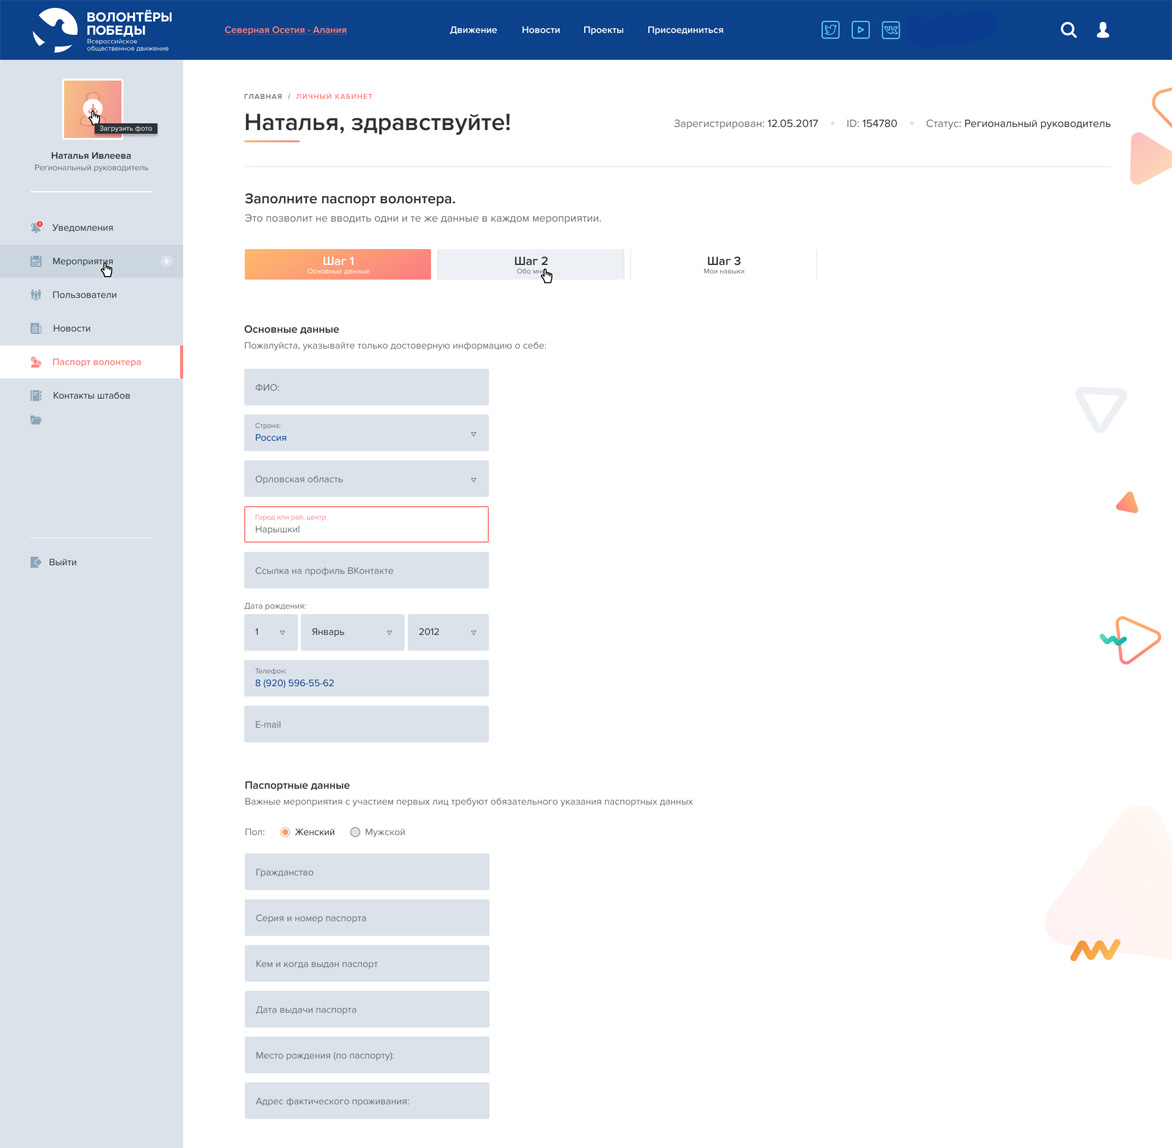This screenshot has width=1172, height=1148.
Task: Select the Мужской gender radio button
Action: [x=355, y=832]
